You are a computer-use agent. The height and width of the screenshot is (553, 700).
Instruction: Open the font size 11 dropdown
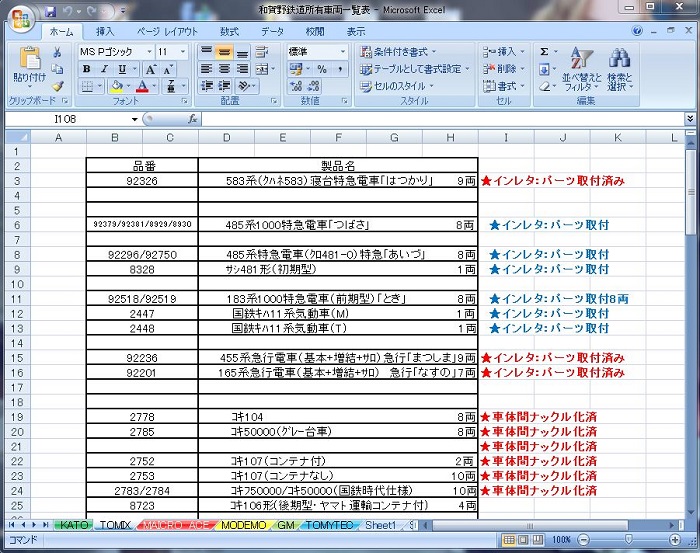183,52
